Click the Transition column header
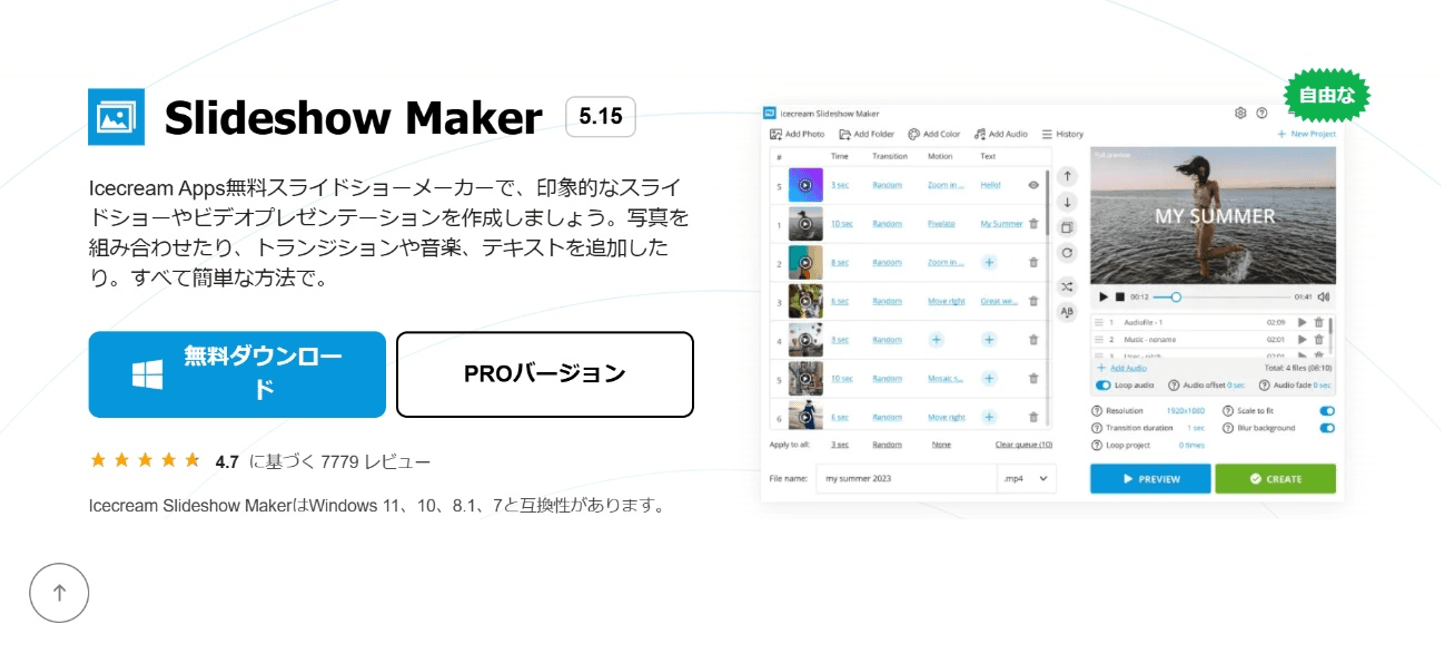 point(890,156)
